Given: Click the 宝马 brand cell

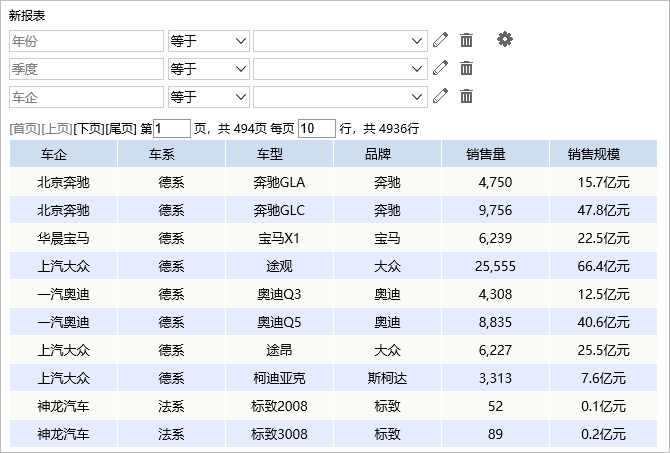Looking at the screenshot, I should click(x=387, y=238).
